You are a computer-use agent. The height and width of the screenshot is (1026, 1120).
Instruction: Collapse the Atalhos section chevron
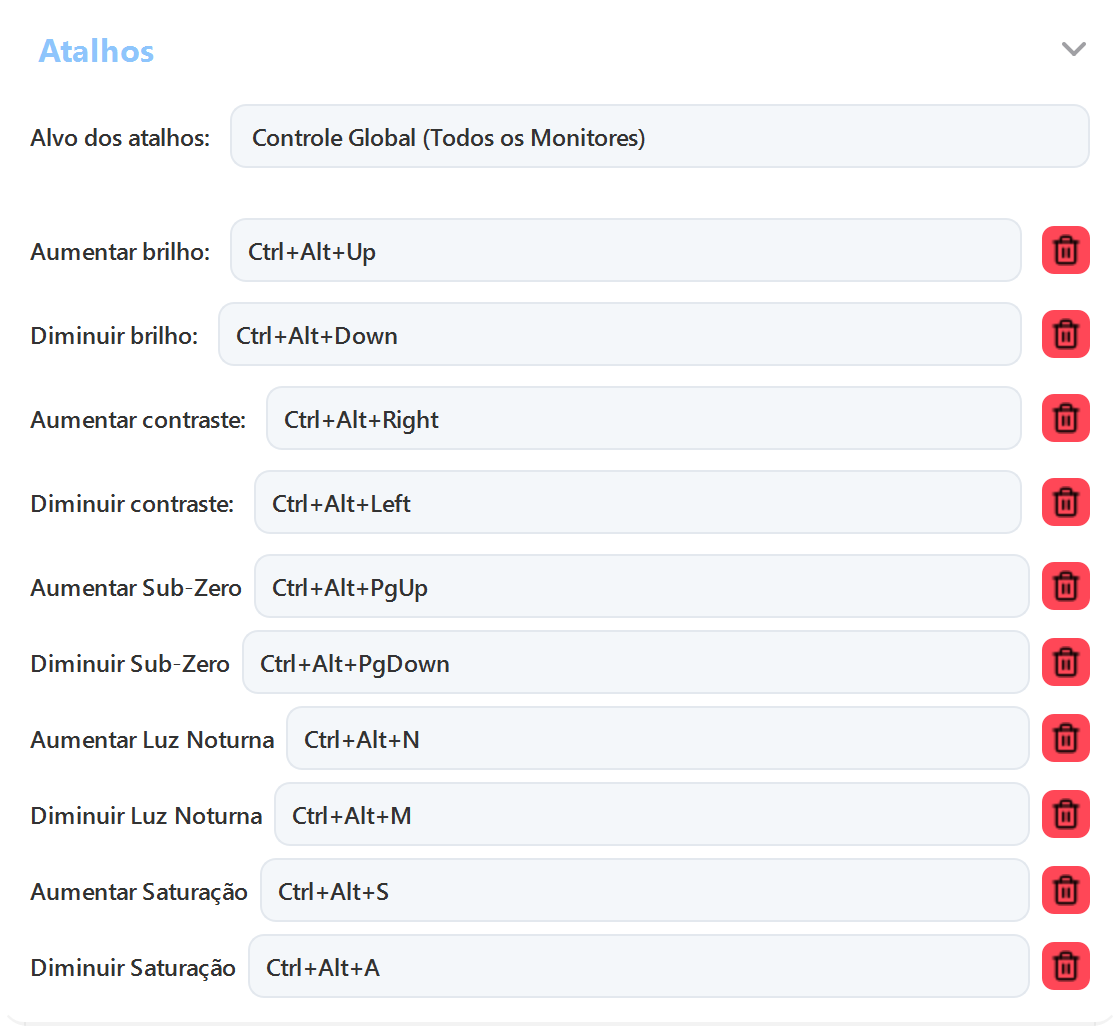coord(1074,49)
